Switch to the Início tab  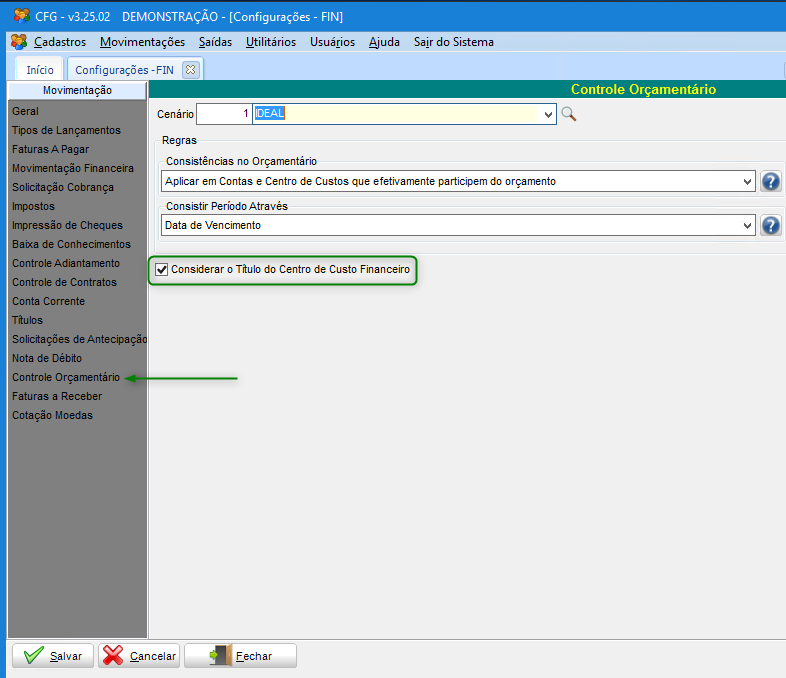40,70
